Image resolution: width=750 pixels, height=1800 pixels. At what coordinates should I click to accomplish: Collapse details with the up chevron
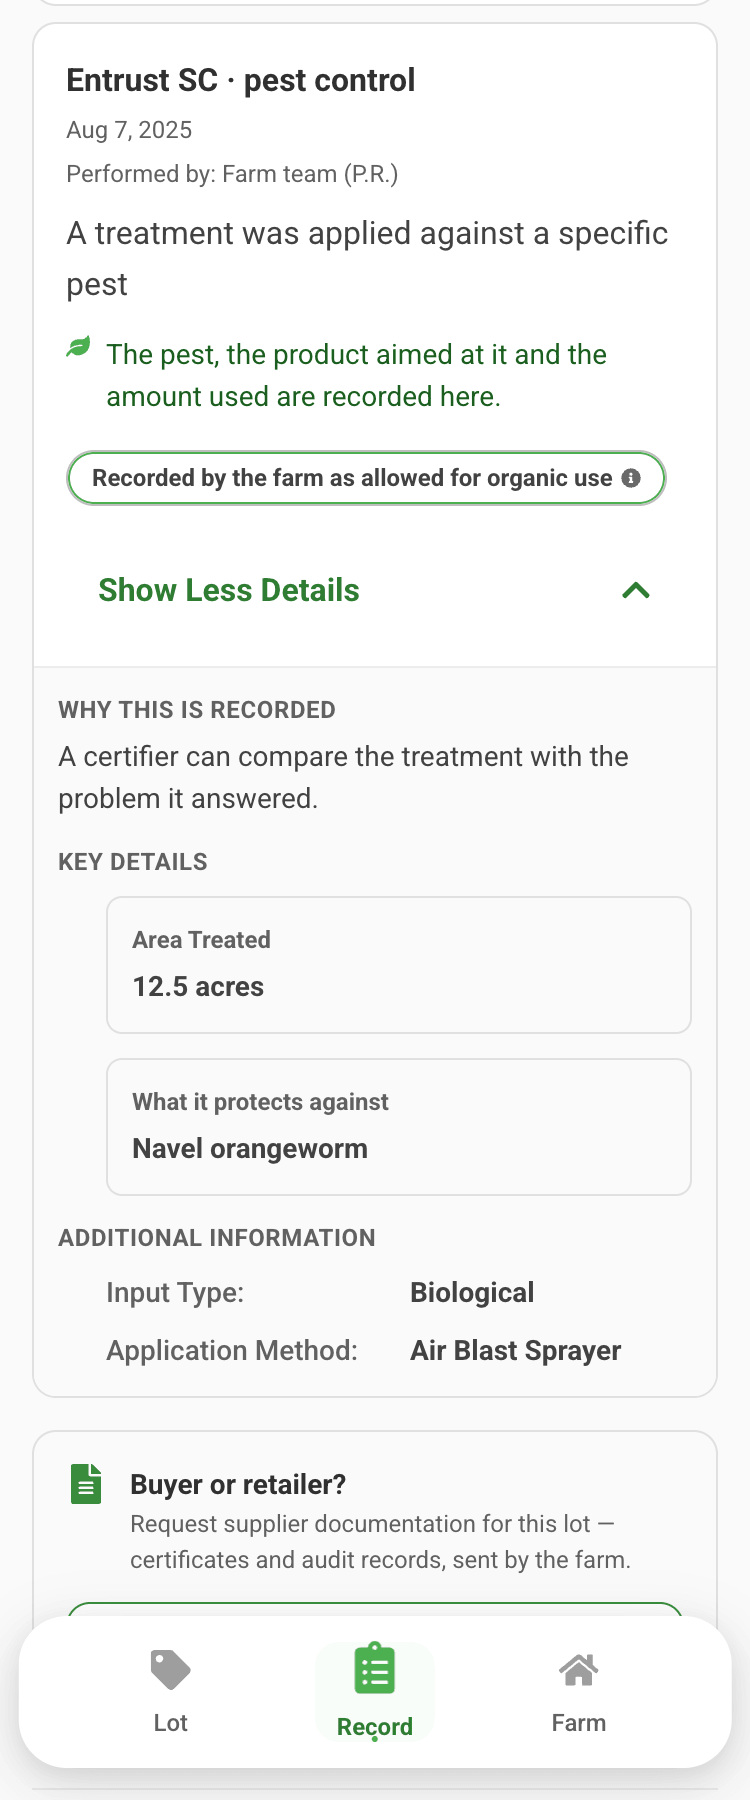(x=636, y=590)
